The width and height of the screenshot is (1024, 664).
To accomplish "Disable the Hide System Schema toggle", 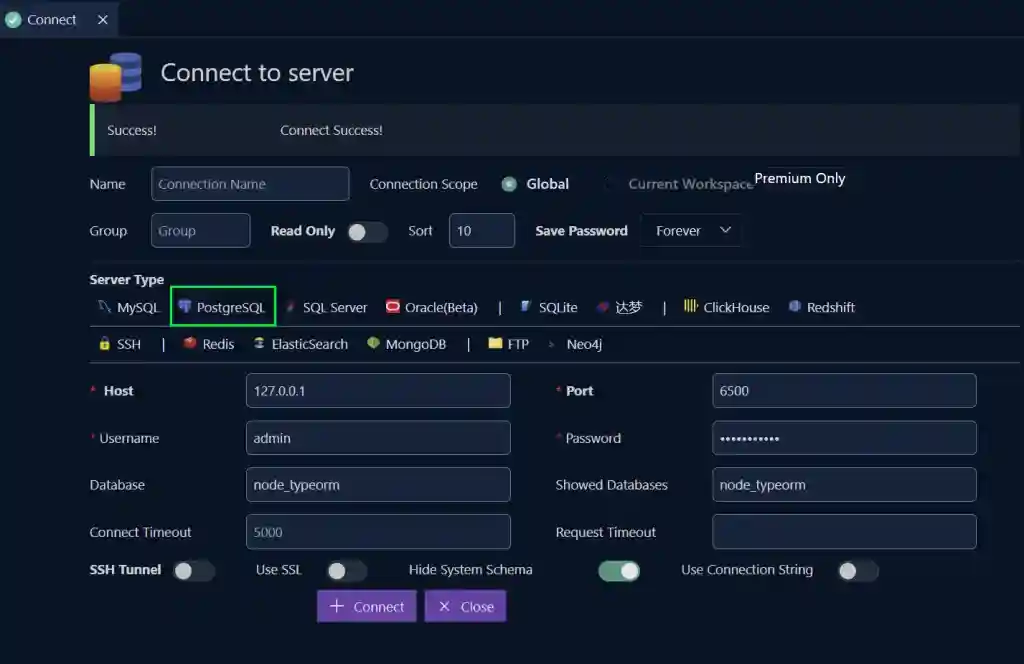I will 620,570.
